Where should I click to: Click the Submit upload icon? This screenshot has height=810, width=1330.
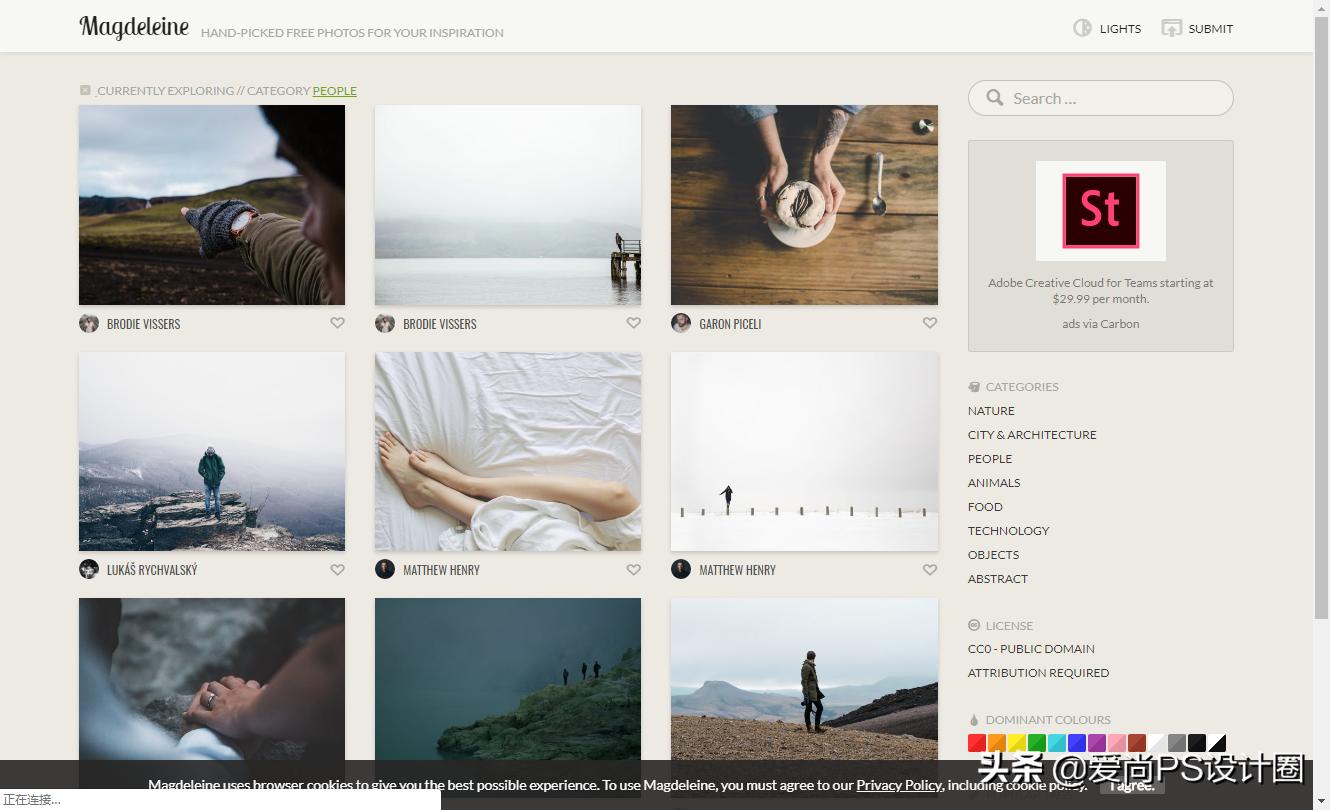[1171, 28]
